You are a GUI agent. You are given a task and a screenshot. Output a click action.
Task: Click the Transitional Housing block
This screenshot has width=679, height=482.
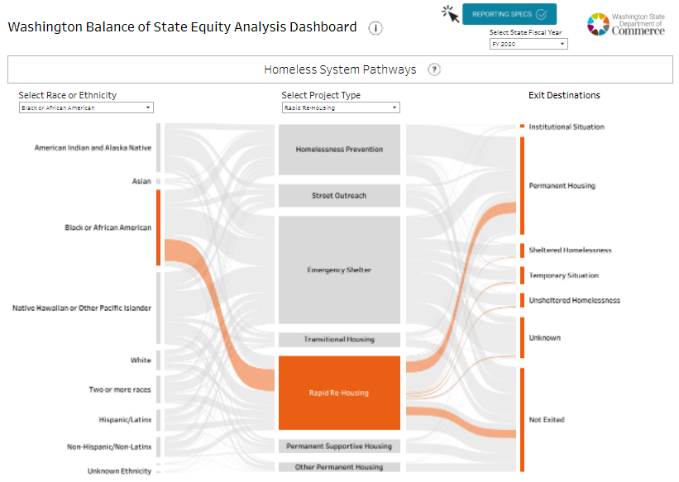point(339,340)
